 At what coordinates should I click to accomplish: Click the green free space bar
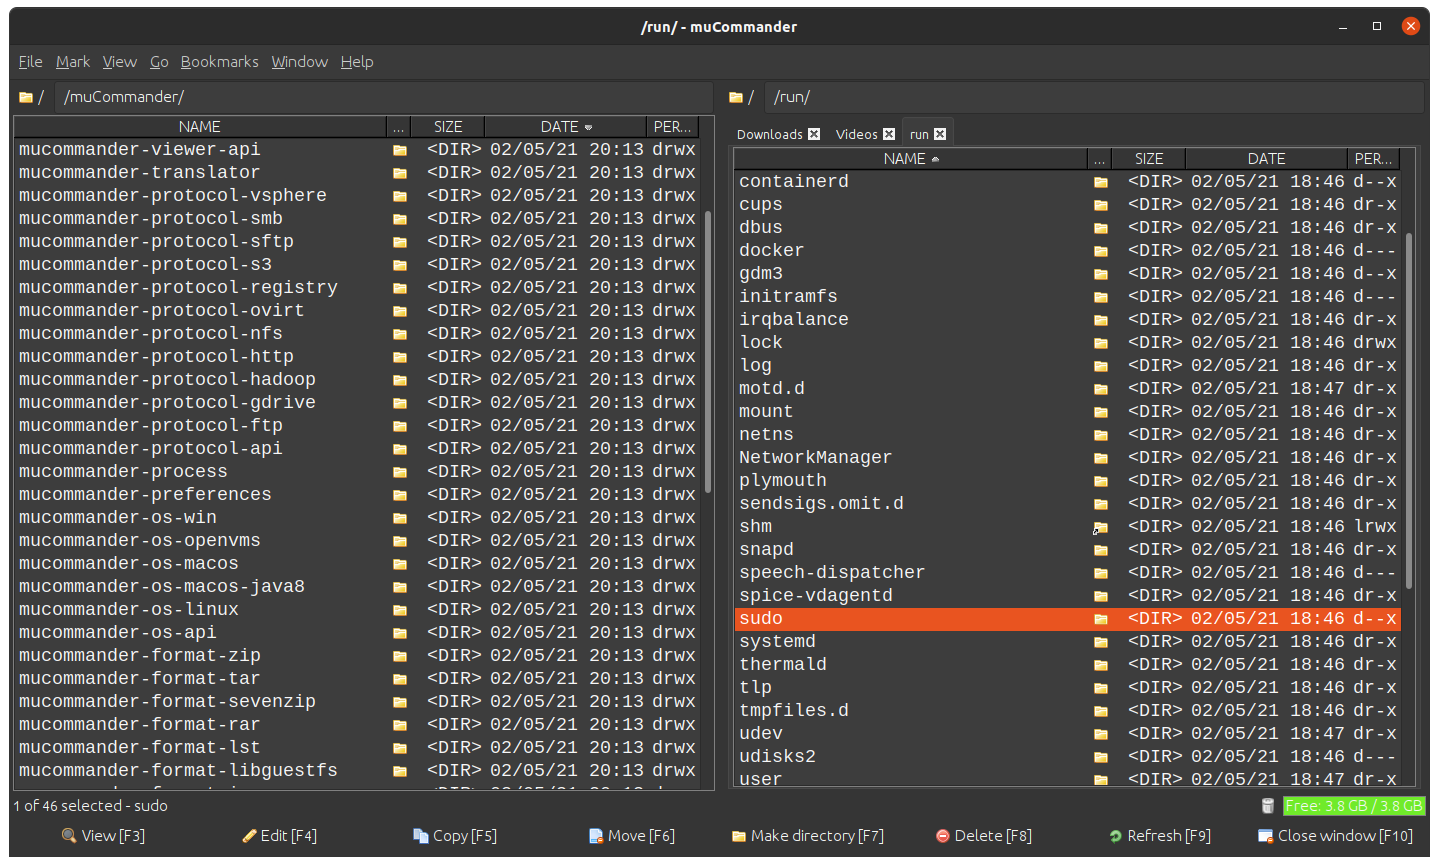(x=1355, y=805)
